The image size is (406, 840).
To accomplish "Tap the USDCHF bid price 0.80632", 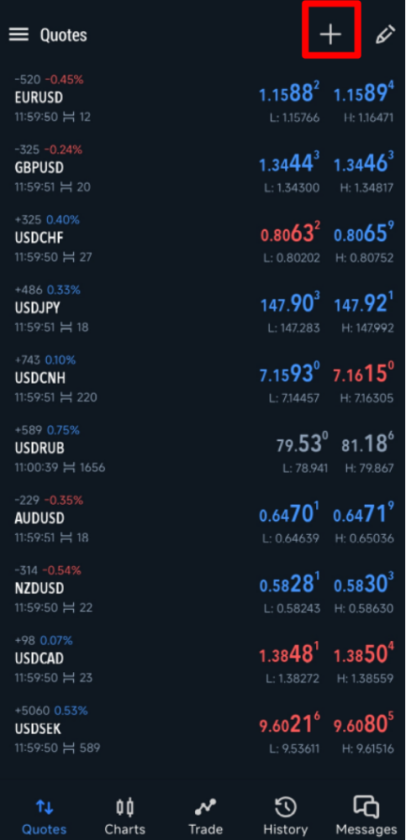I will point(290,235).
